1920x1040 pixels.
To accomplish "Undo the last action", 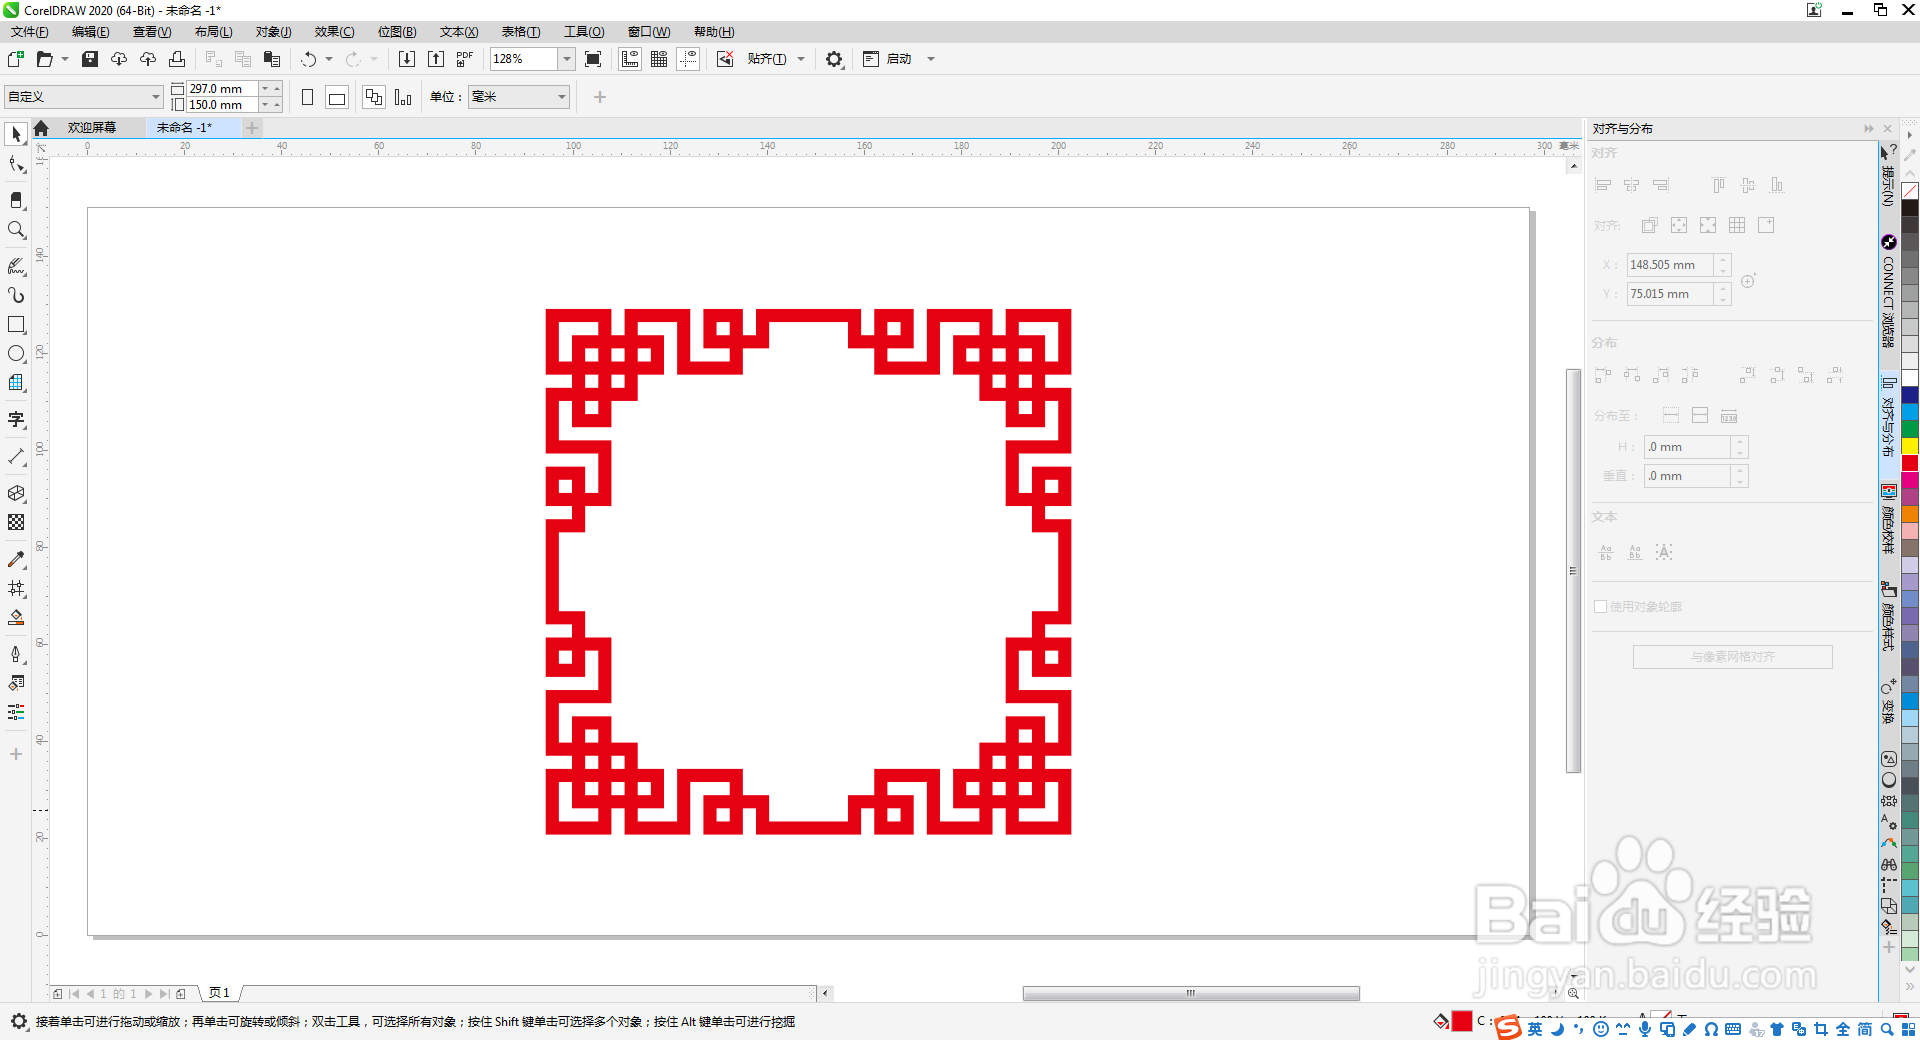I will pyautogui.click(x=309, y=59).
